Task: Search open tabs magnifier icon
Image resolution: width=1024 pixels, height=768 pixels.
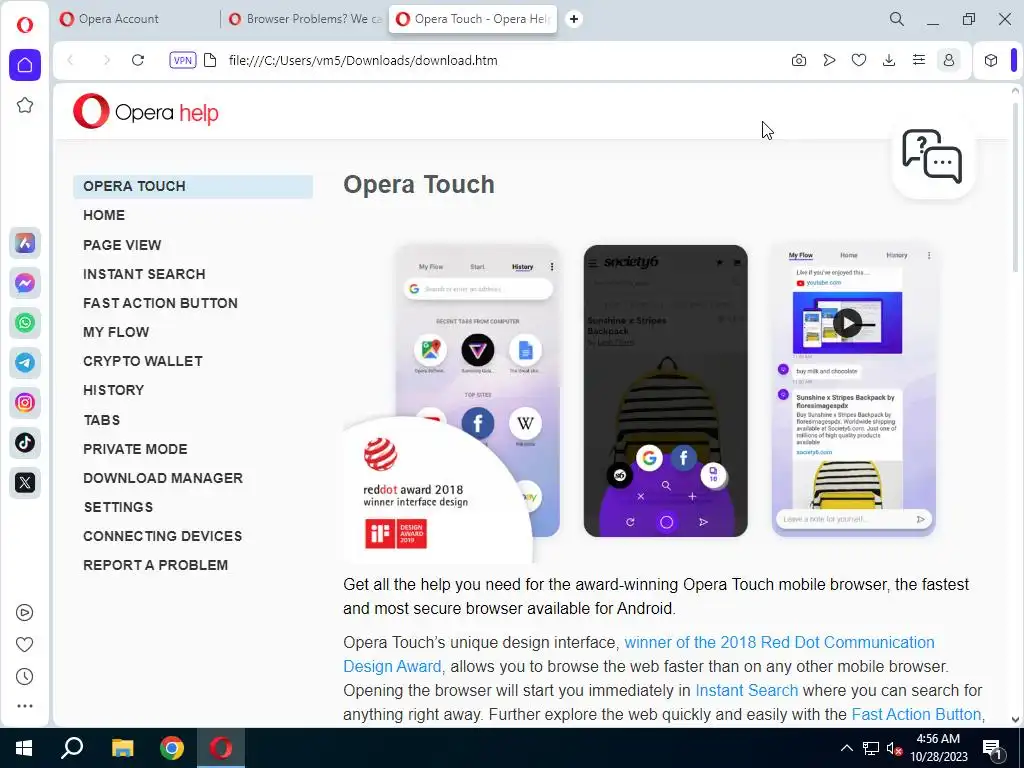Action: pos(897,19)
